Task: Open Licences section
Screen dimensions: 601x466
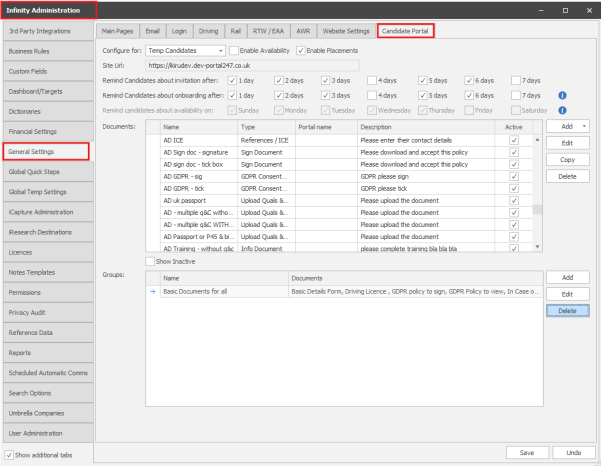Action: (x=48, y=253)
